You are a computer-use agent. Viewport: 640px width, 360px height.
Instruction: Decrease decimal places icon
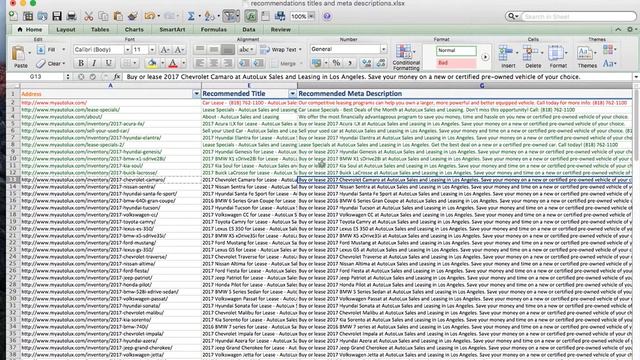click(381, 63)
